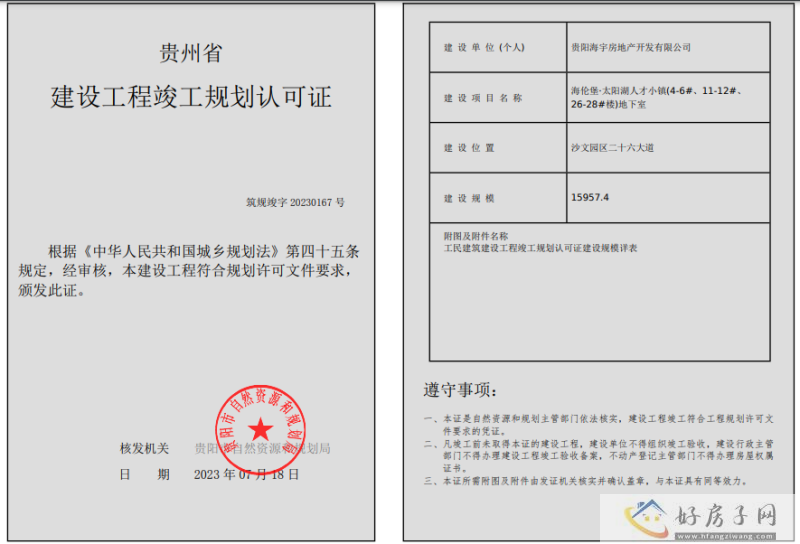The image size is (800, 544).
Task: Click the 核发机关 label
Action: click(144, 449)
